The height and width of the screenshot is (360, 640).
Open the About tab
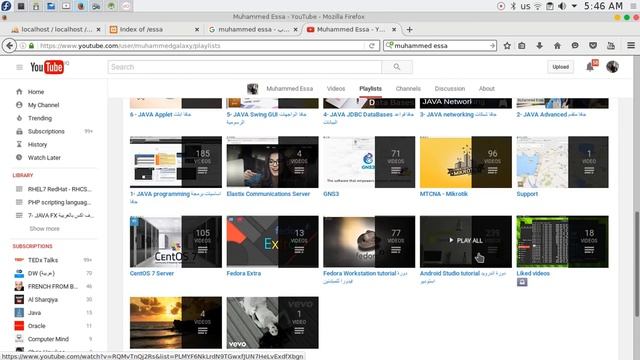point(487,89)
